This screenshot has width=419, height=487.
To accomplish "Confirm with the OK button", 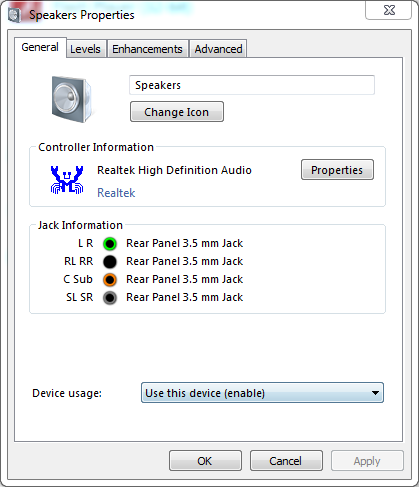I will 205,461.
